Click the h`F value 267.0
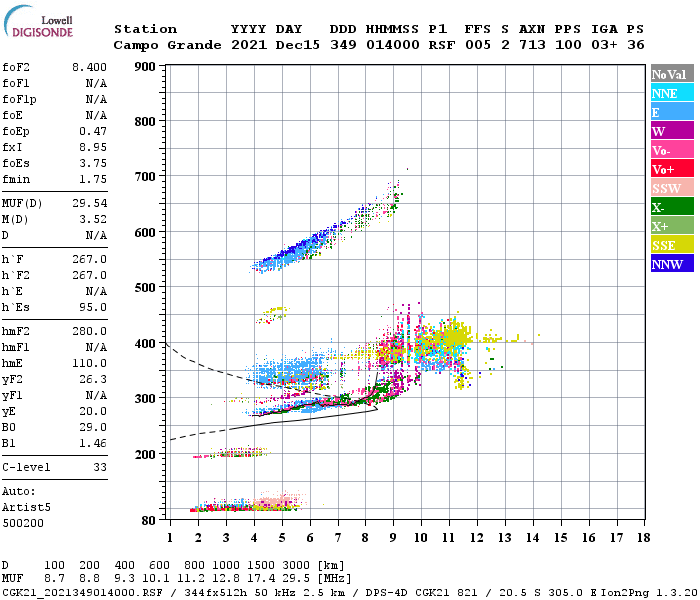This screenshot has width=700, height=600. 89,259
